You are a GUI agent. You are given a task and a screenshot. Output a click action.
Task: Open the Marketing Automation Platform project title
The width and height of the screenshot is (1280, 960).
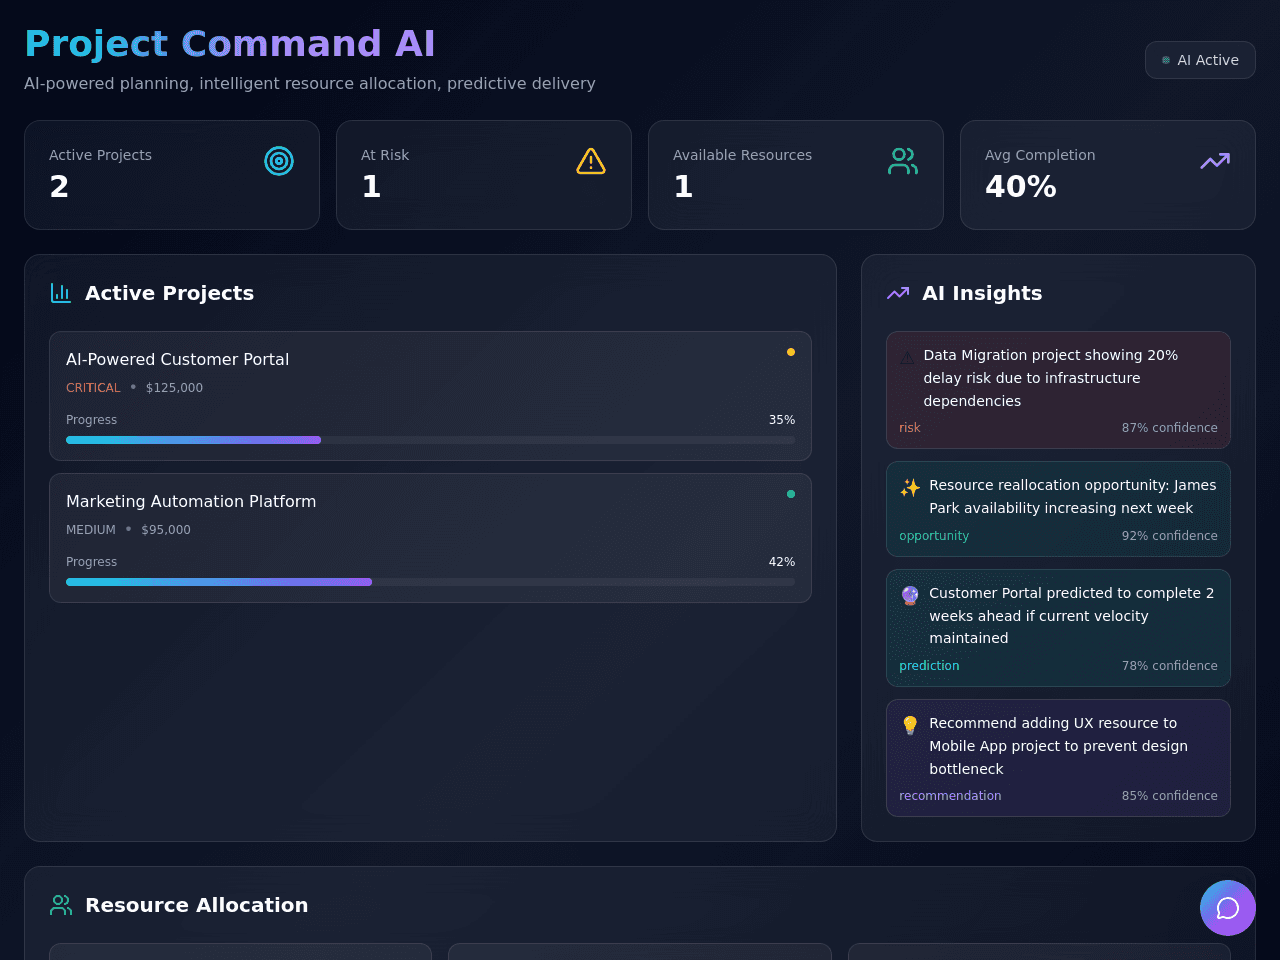(191, 501)
